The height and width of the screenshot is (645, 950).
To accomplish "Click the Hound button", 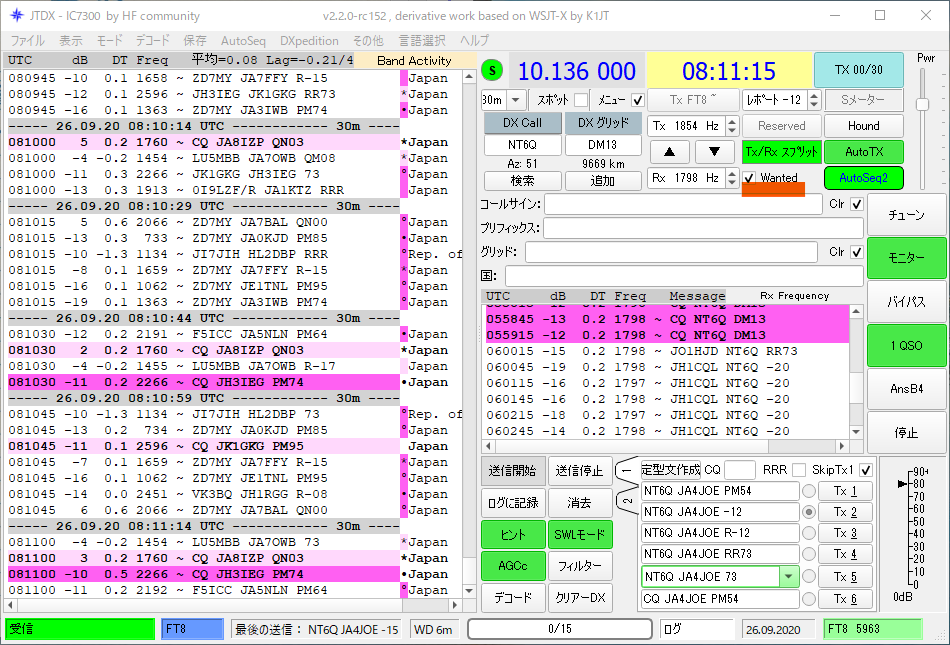I will pos(863,126).
